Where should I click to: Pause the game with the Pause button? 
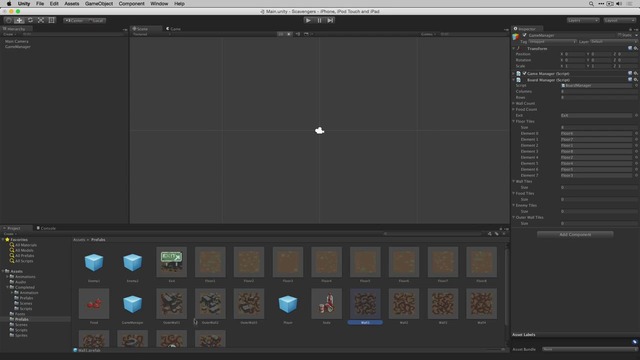pyautogui.click(x=319, y=20)
